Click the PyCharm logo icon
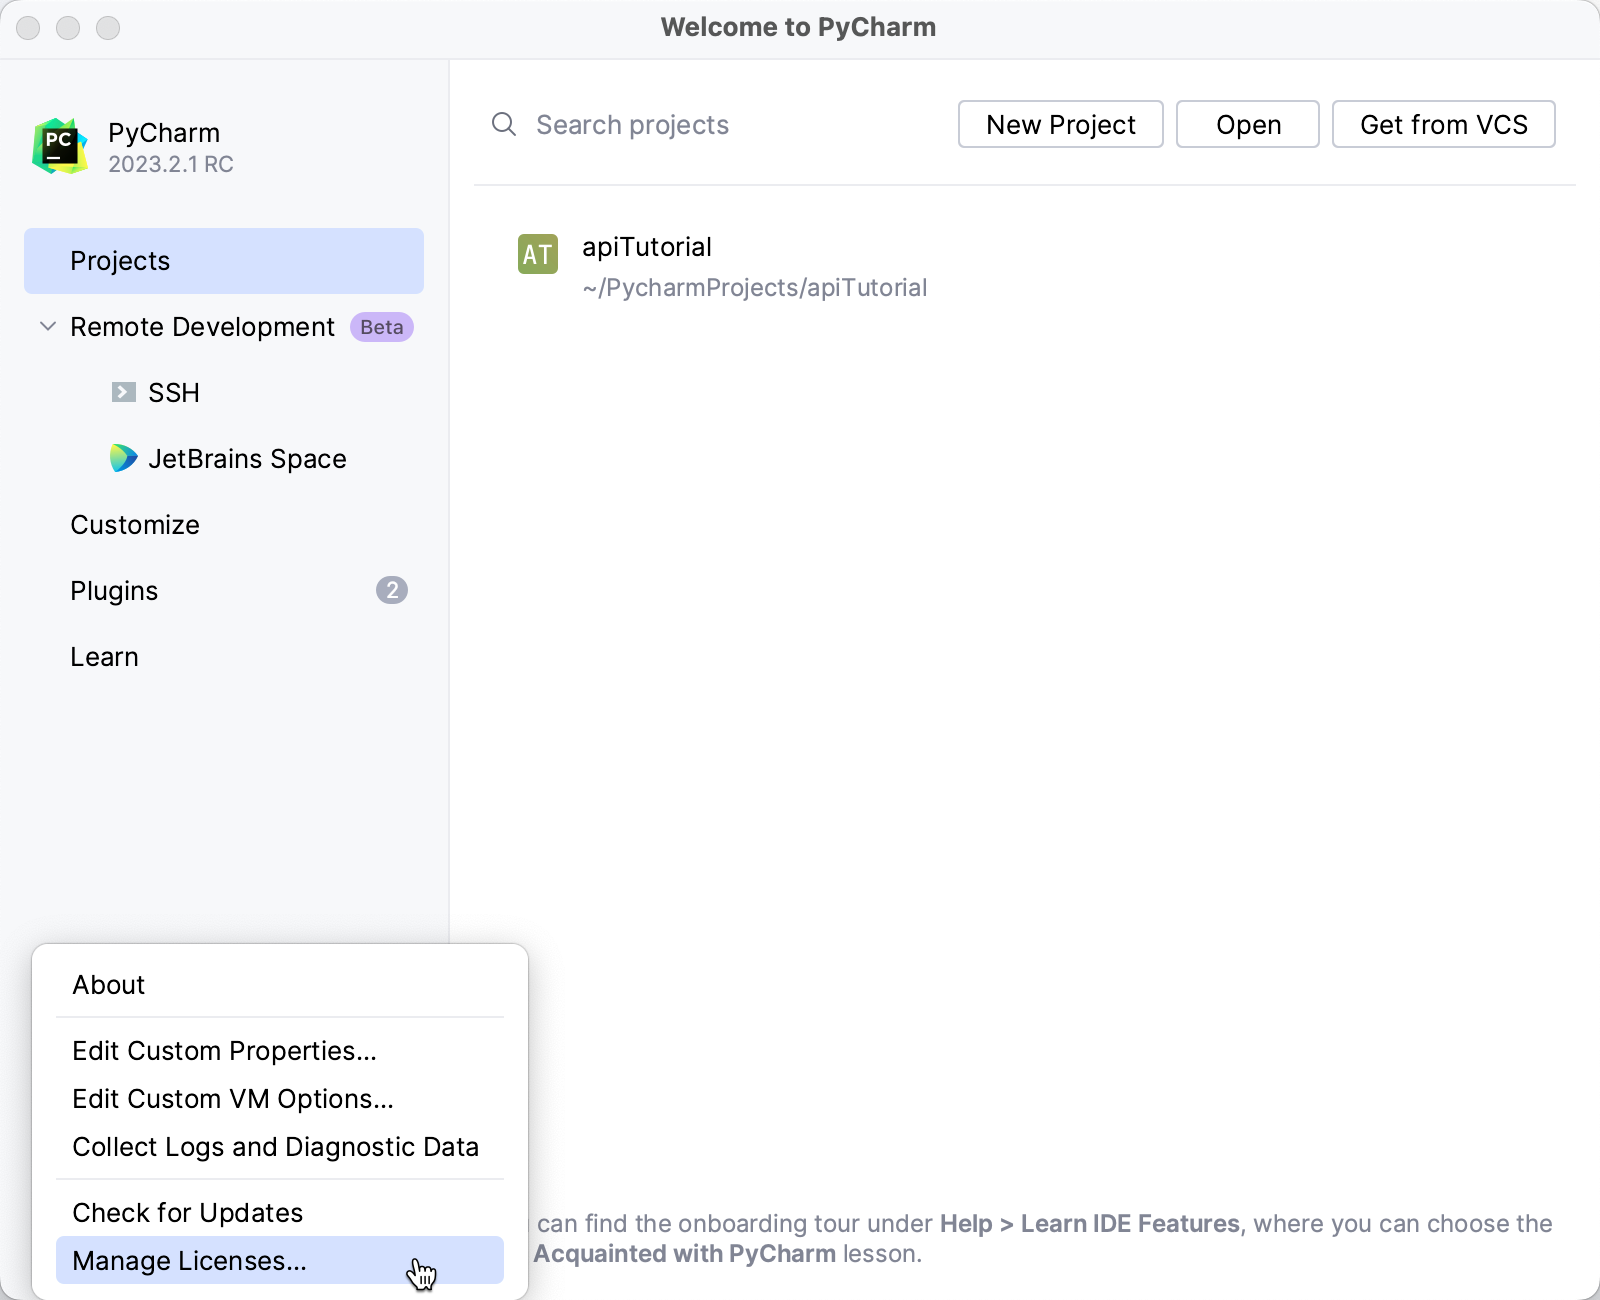This screenshot has height=1300, width=1600. click(59, 144)
